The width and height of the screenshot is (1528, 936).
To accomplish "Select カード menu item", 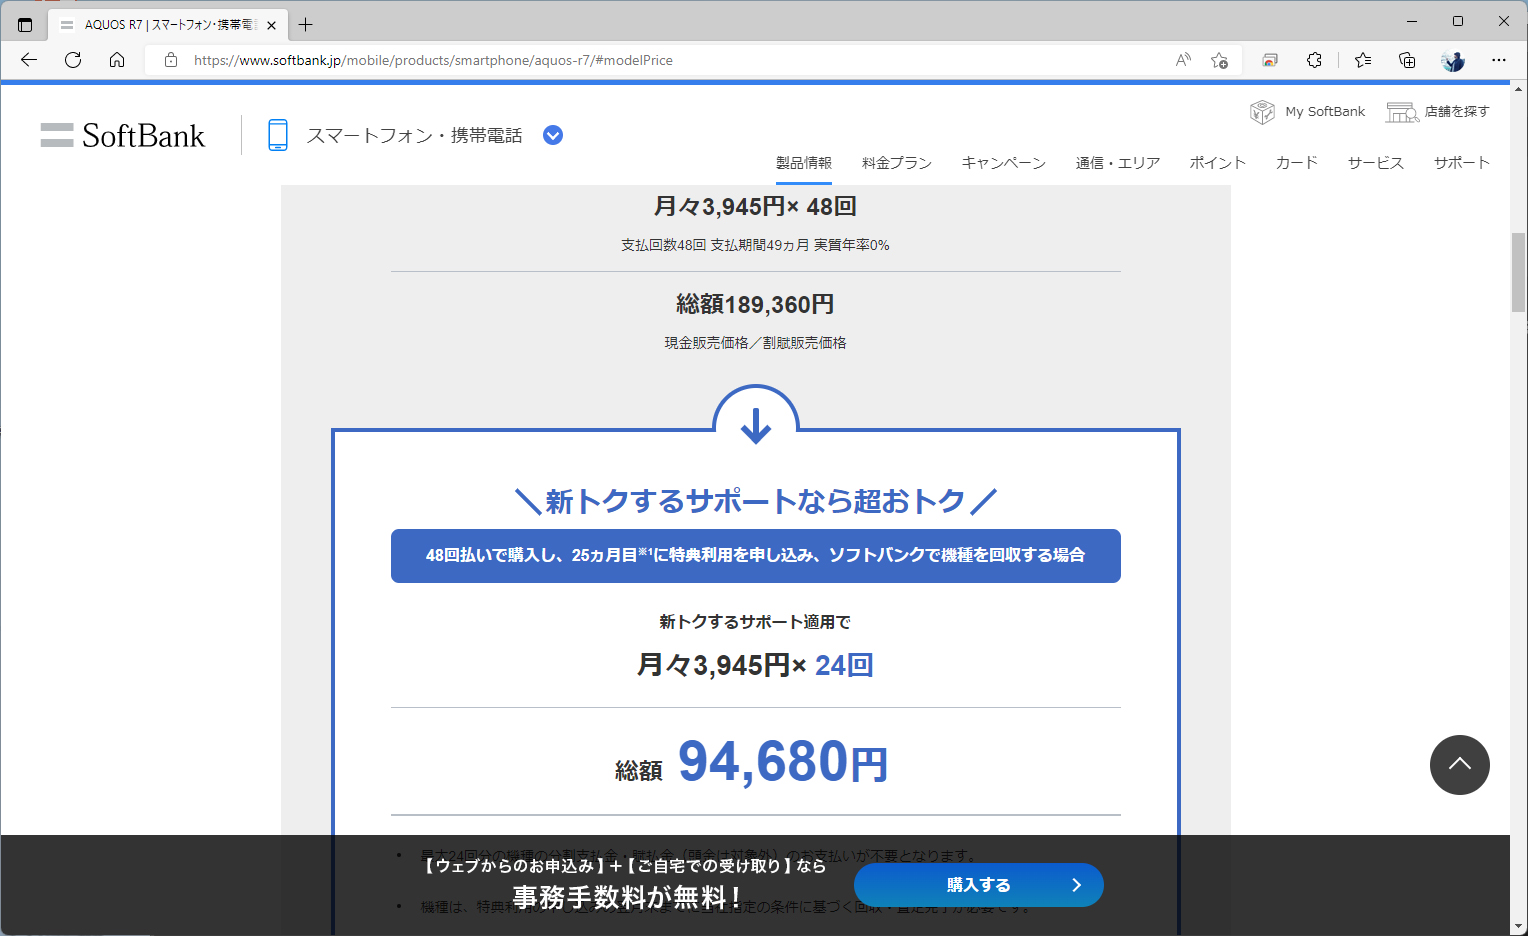I will [1296, 163].
